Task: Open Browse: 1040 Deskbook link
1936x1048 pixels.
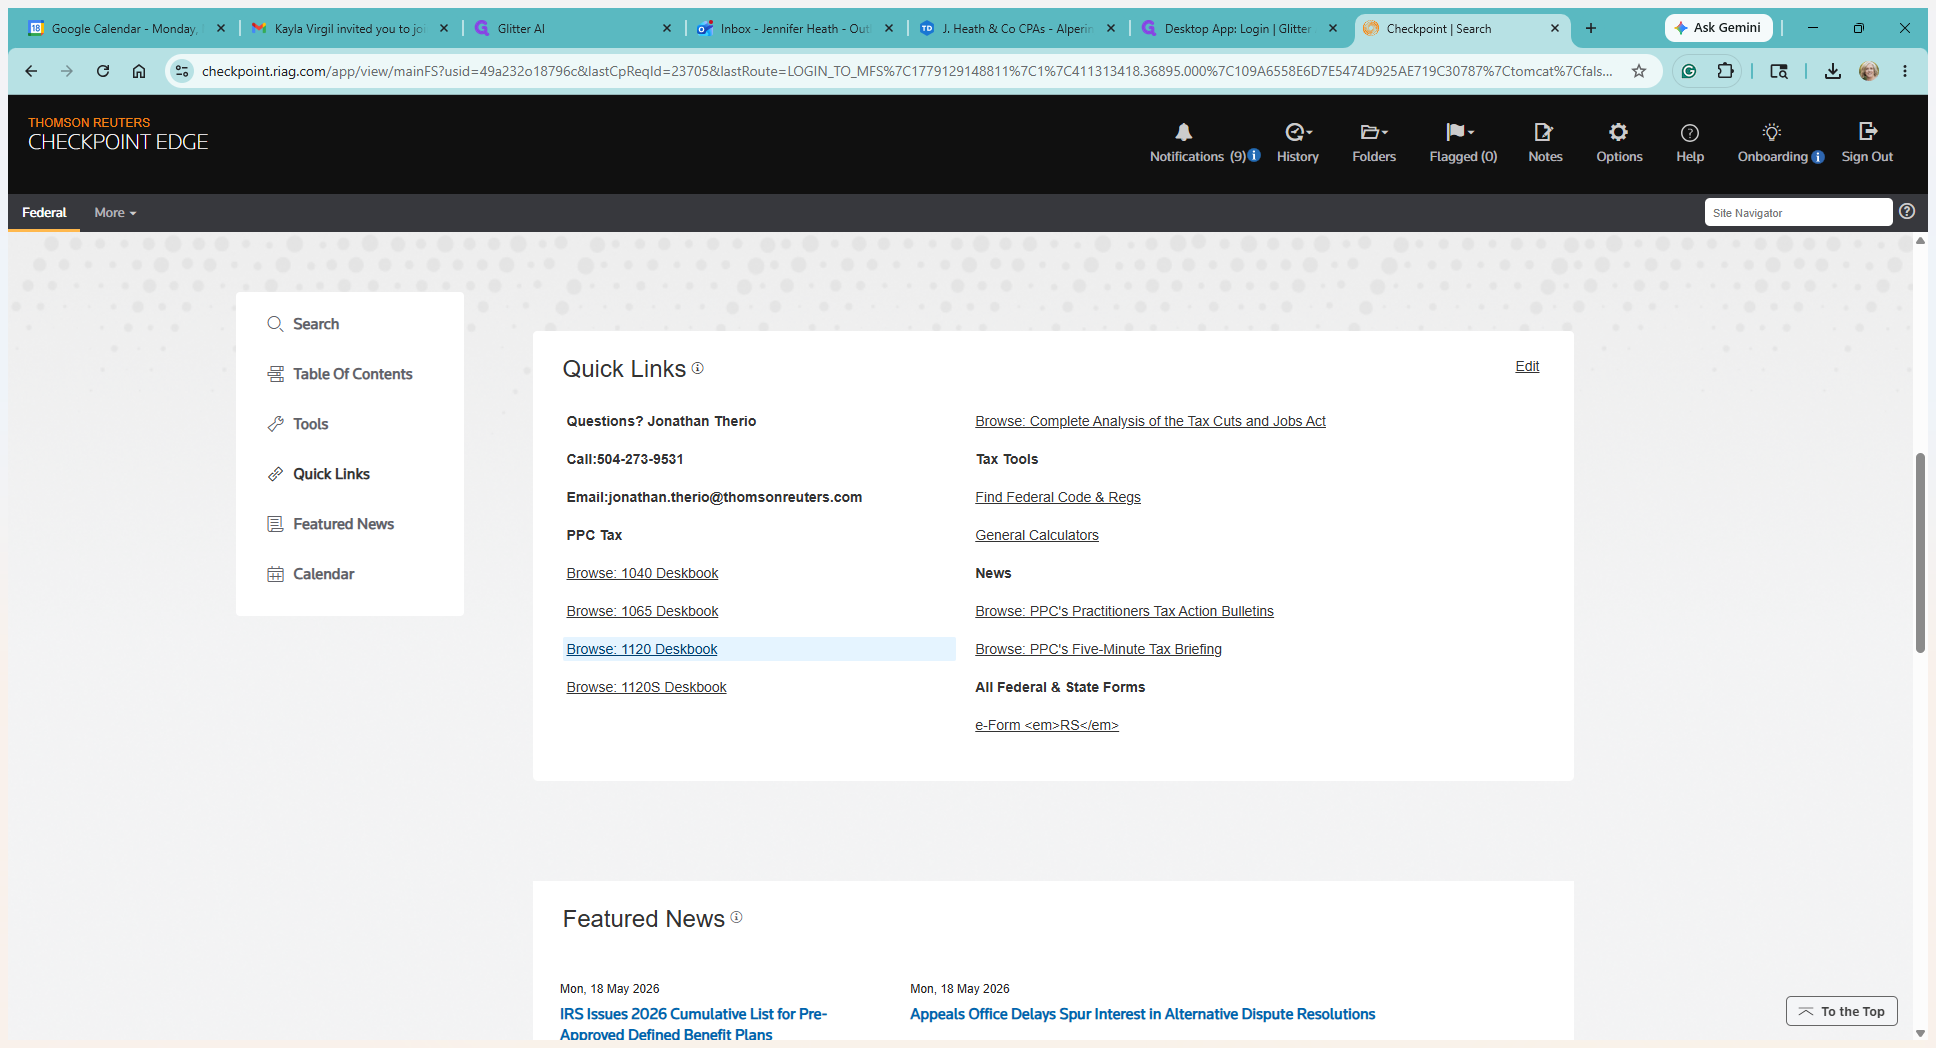Action: (642, 573)
